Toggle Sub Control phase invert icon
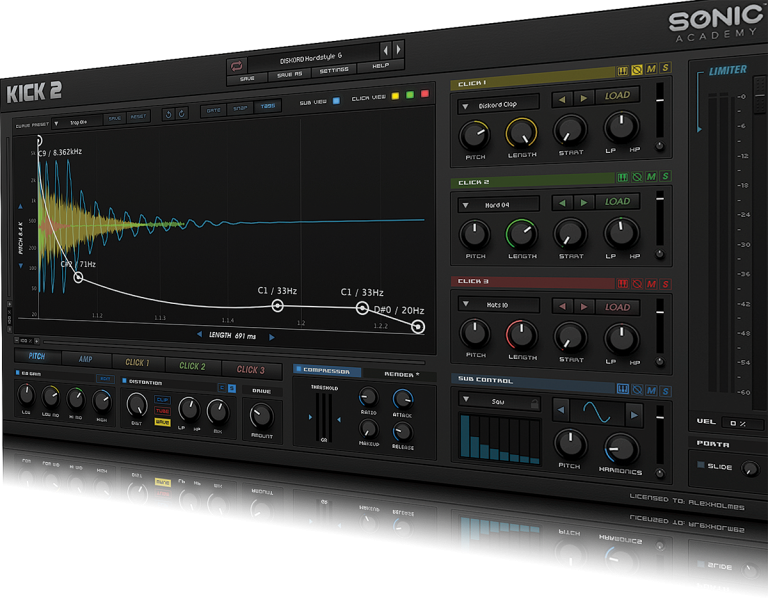The width and height of the screenshot is (768, 599). click(637, 390)
